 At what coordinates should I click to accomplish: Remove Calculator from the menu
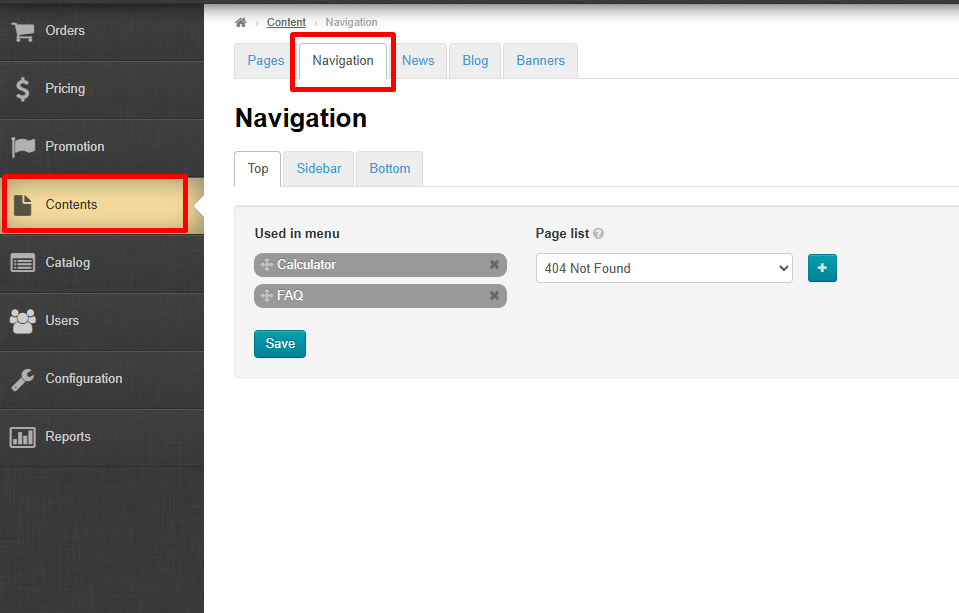tap(494, 265)
